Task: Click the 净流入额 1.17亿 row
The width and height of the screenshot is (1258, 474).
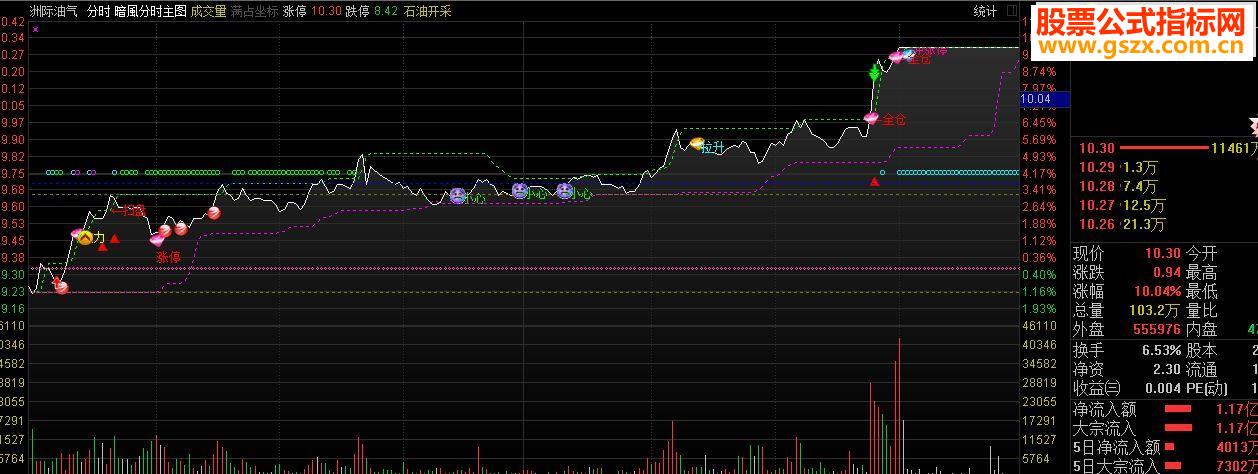Action: click(1164, 409)
